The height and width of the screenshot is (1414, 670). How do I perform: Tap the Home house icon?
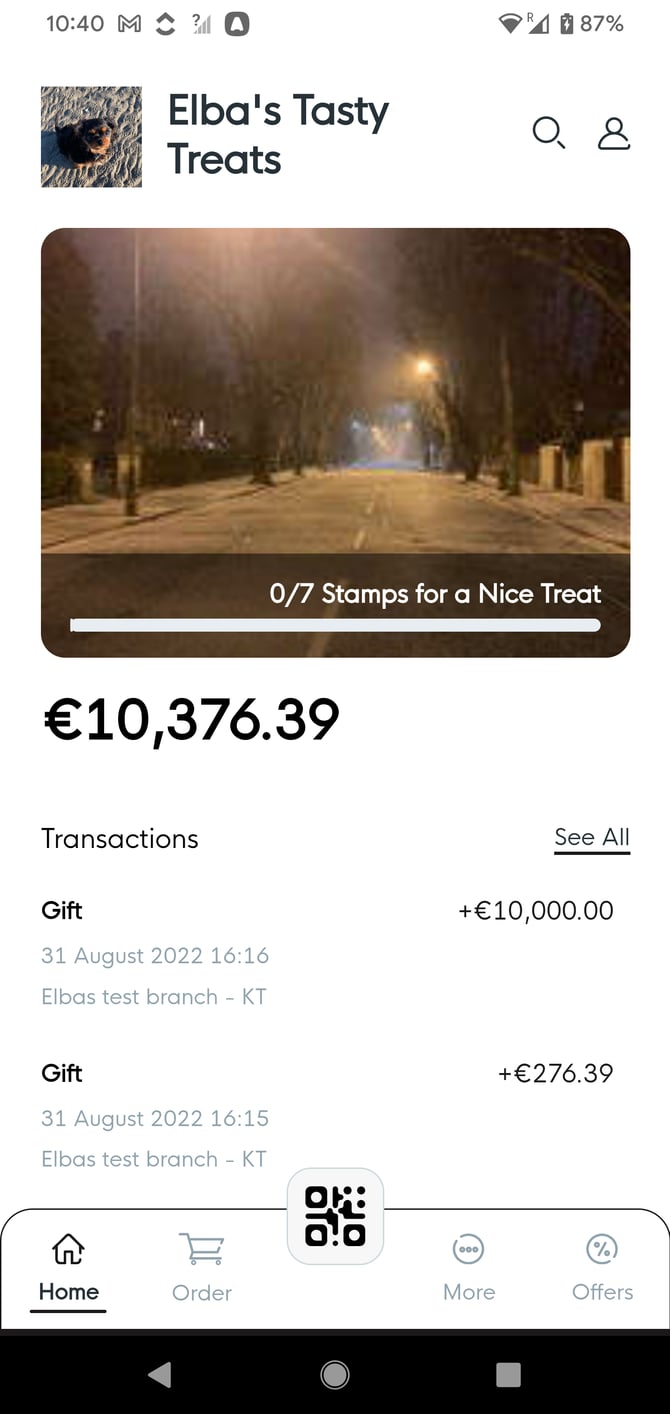(x=68, y=1249)
